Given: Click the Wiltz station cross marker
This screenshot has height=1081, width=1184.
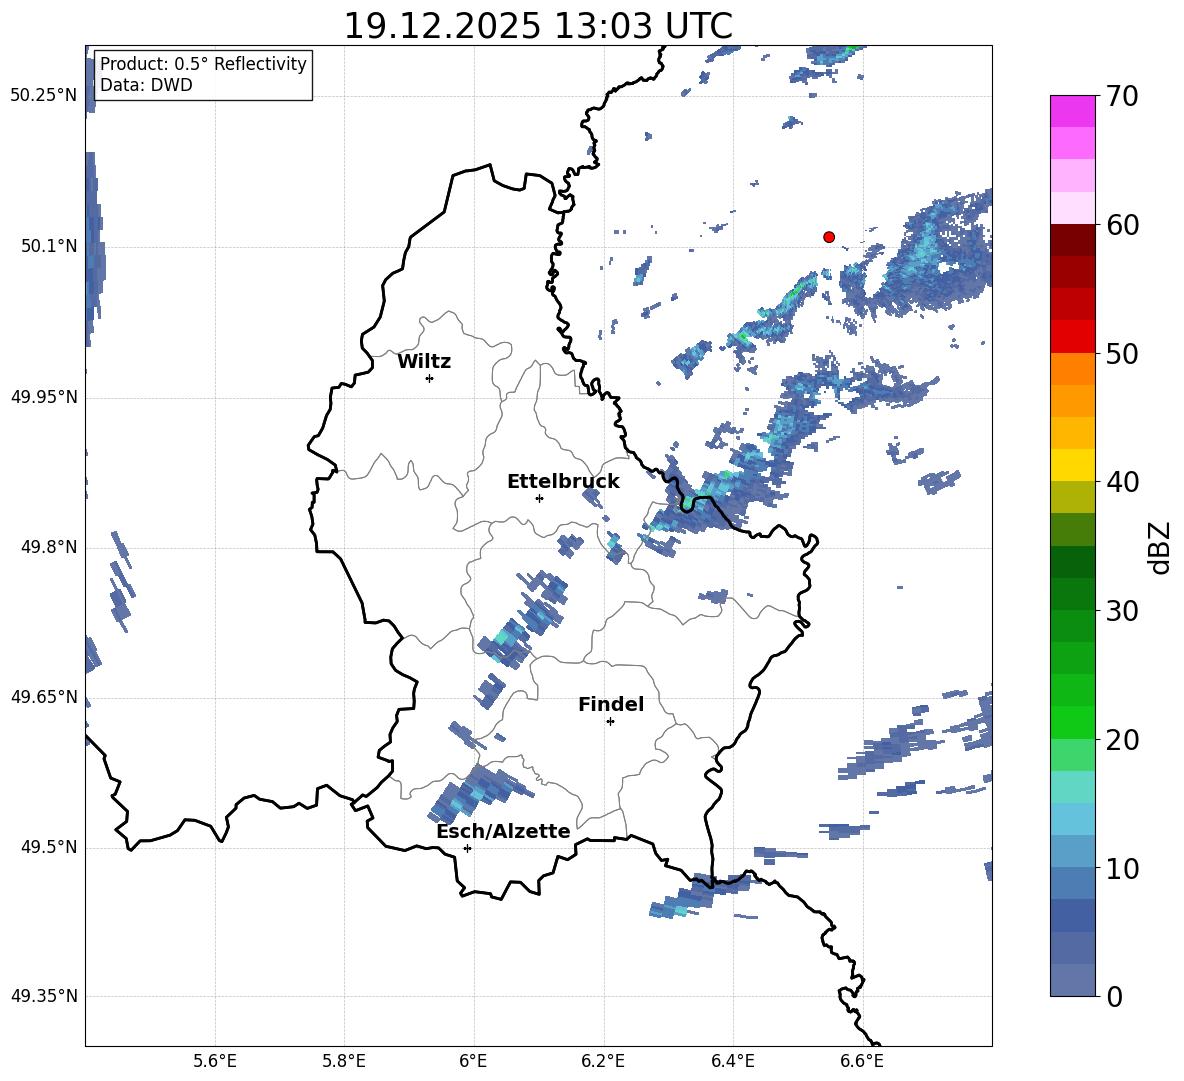Looking at the screenshot, I should pyautogui.click(x=430, y=378).
